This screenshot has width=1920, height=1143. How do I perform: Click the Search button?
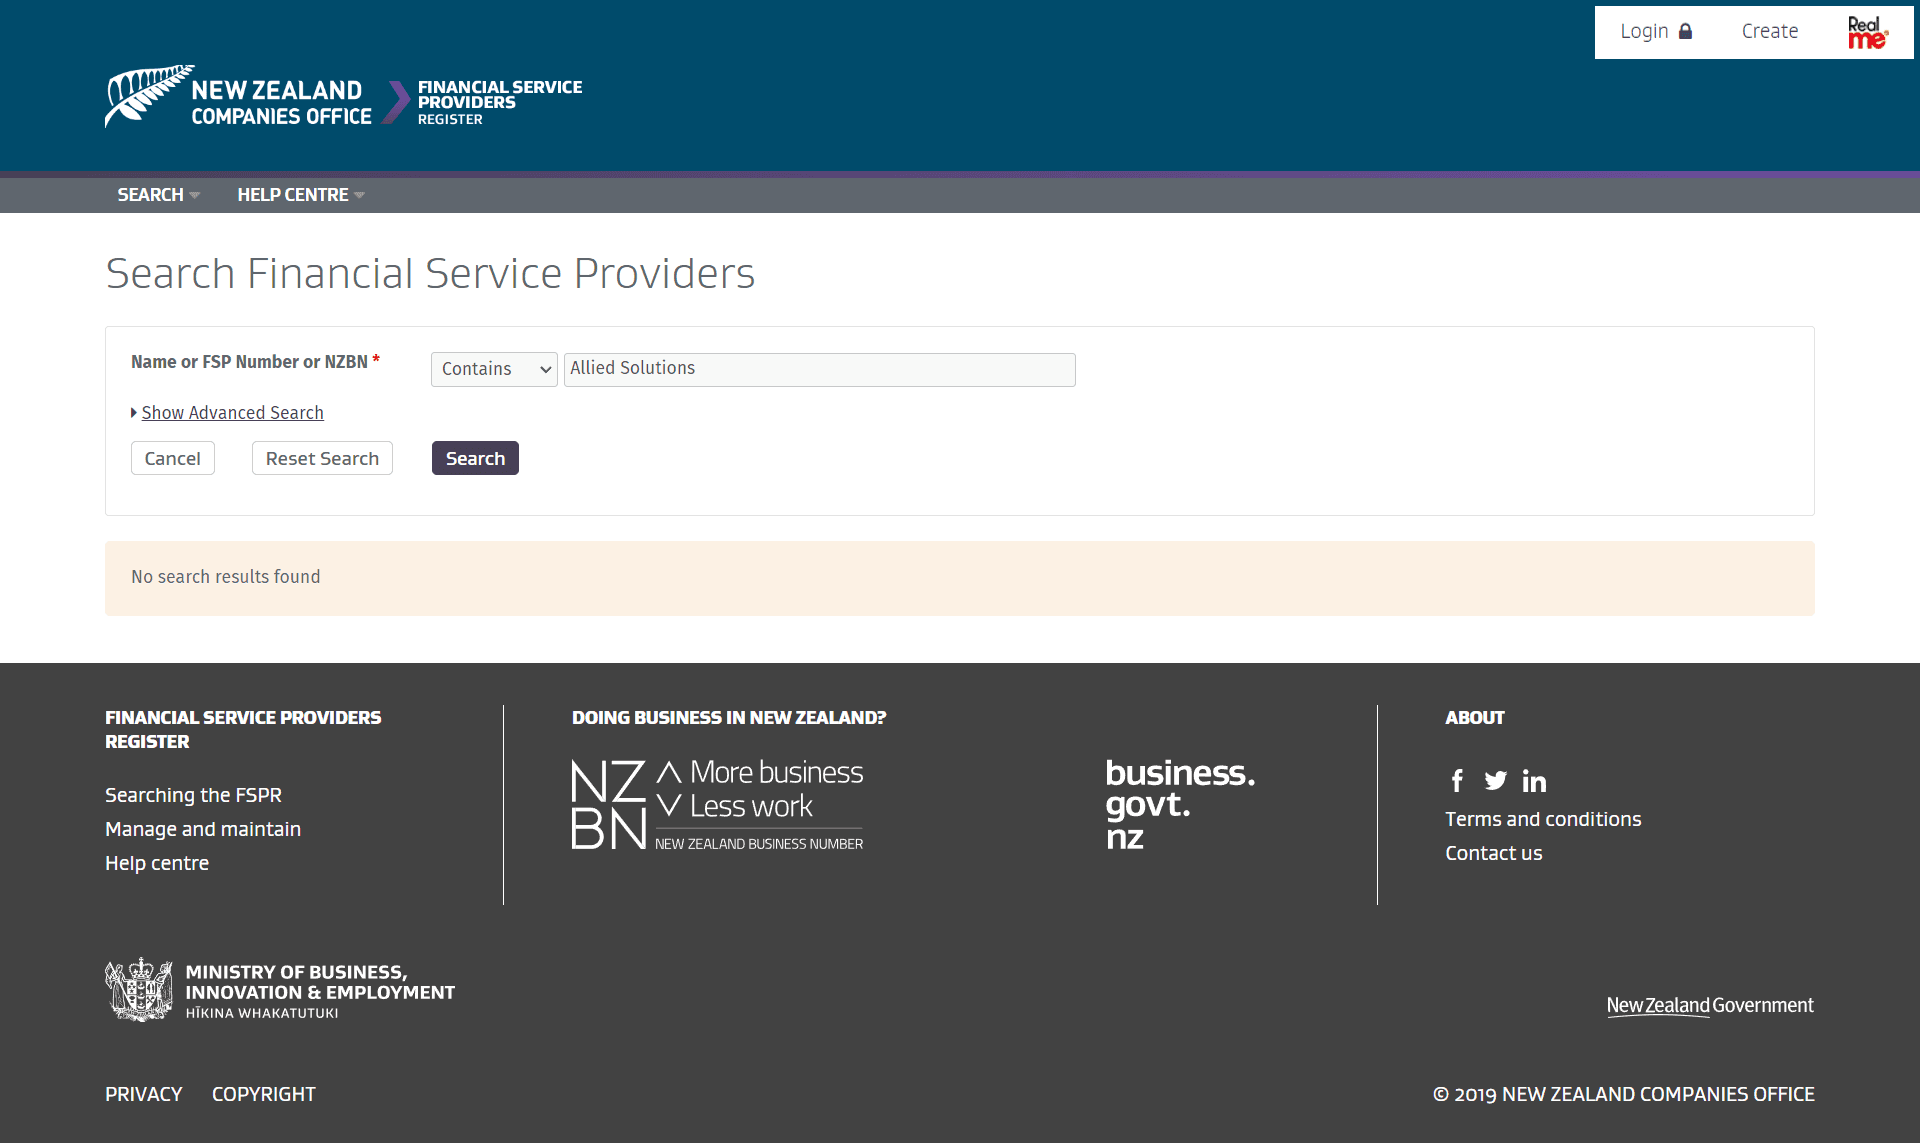point(474,459)
